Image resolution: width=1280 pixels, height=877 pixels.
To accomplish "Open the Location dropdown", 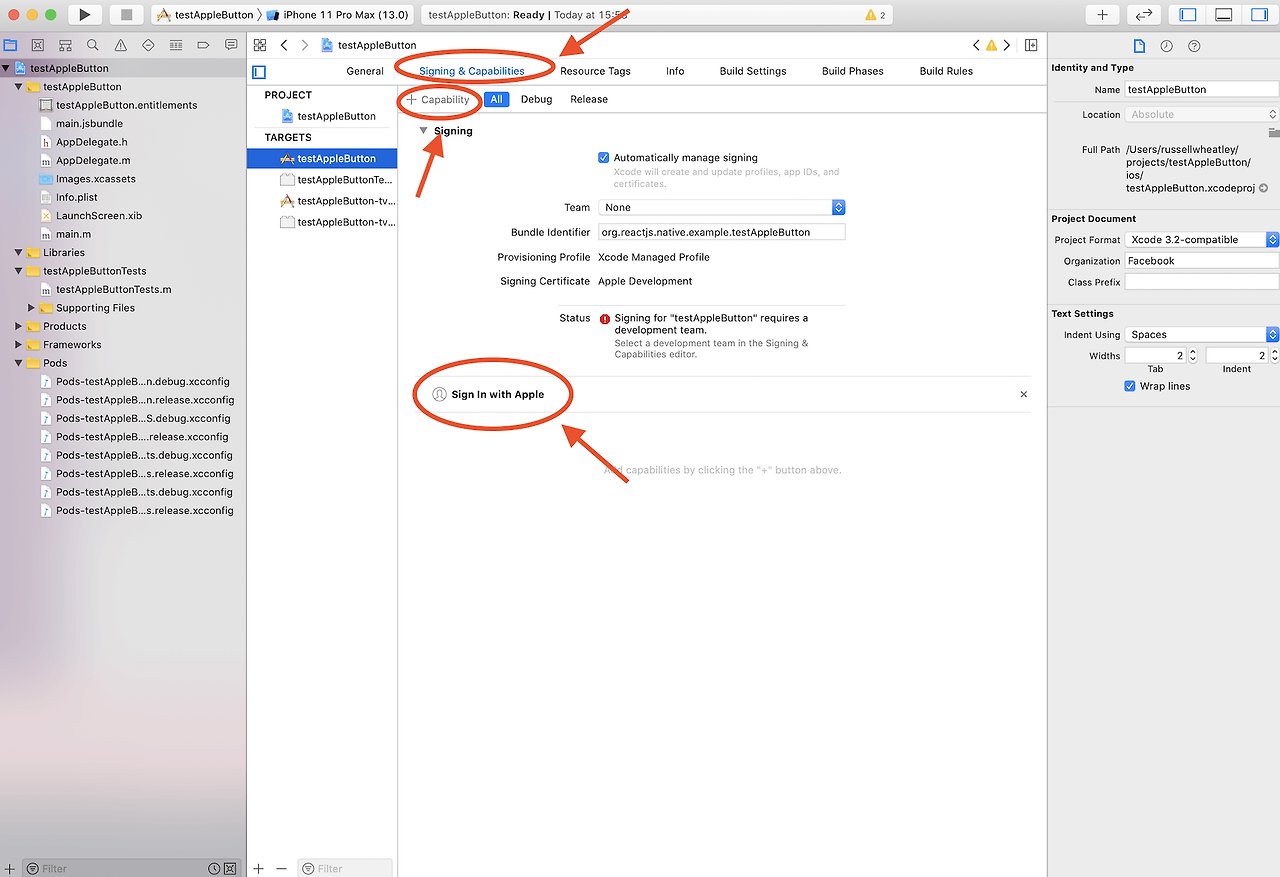I will (x=1202, y=114).
